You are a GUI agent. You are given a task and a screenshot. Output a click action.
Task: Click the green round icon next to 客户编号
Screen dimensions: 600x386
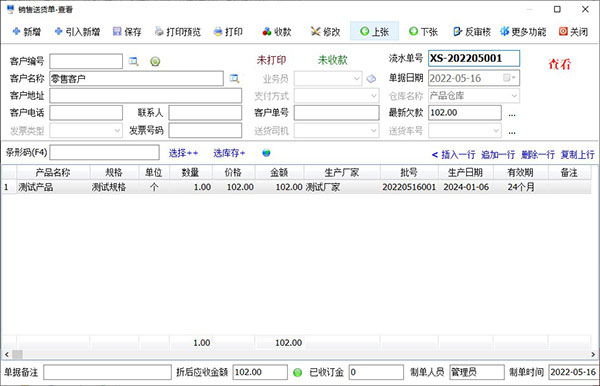[155, 61]
